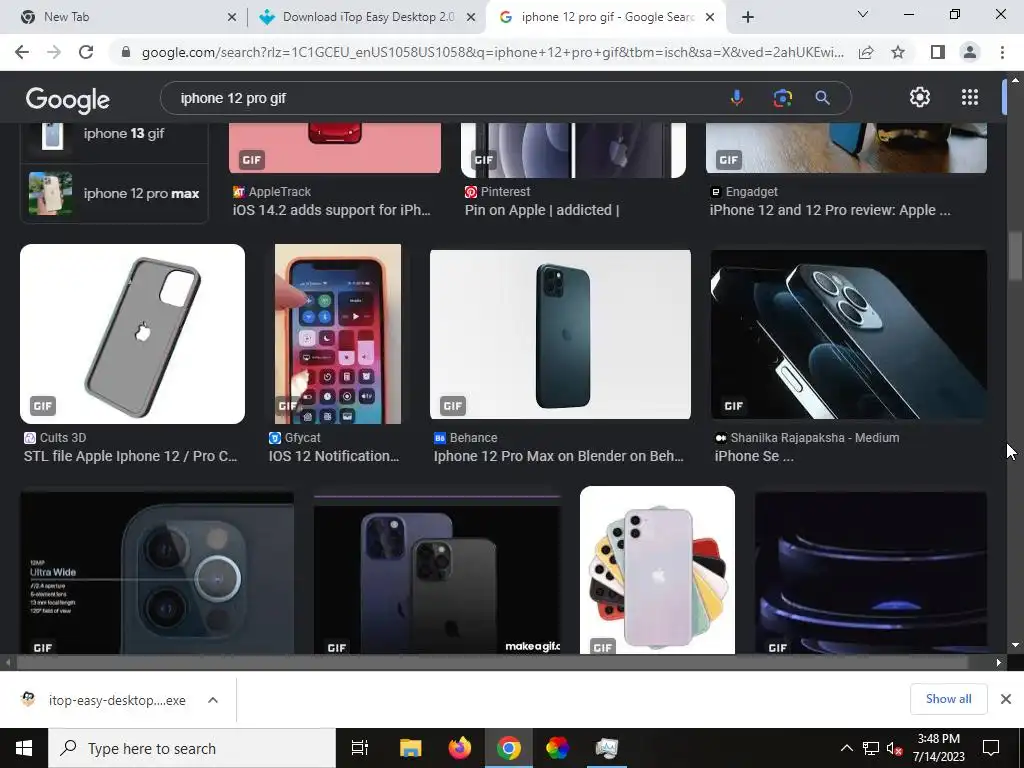Open the Ultra Wide camera GIF thumbnail
Screen dimensions: 1024x768
point(157,573)
